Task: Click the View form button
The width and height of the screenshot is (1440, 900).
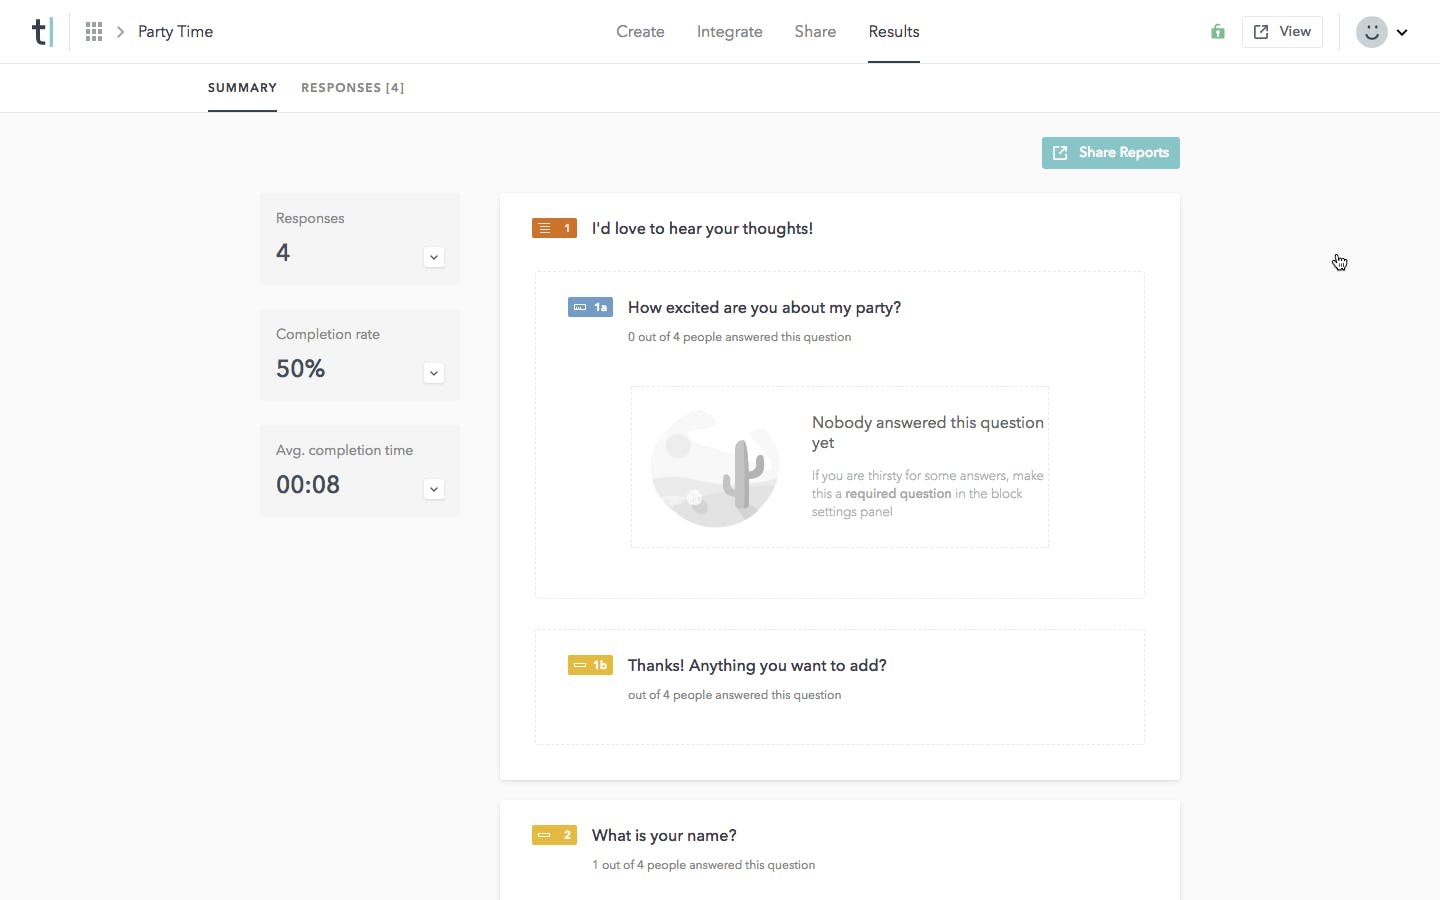Action: coord(1282,32)
